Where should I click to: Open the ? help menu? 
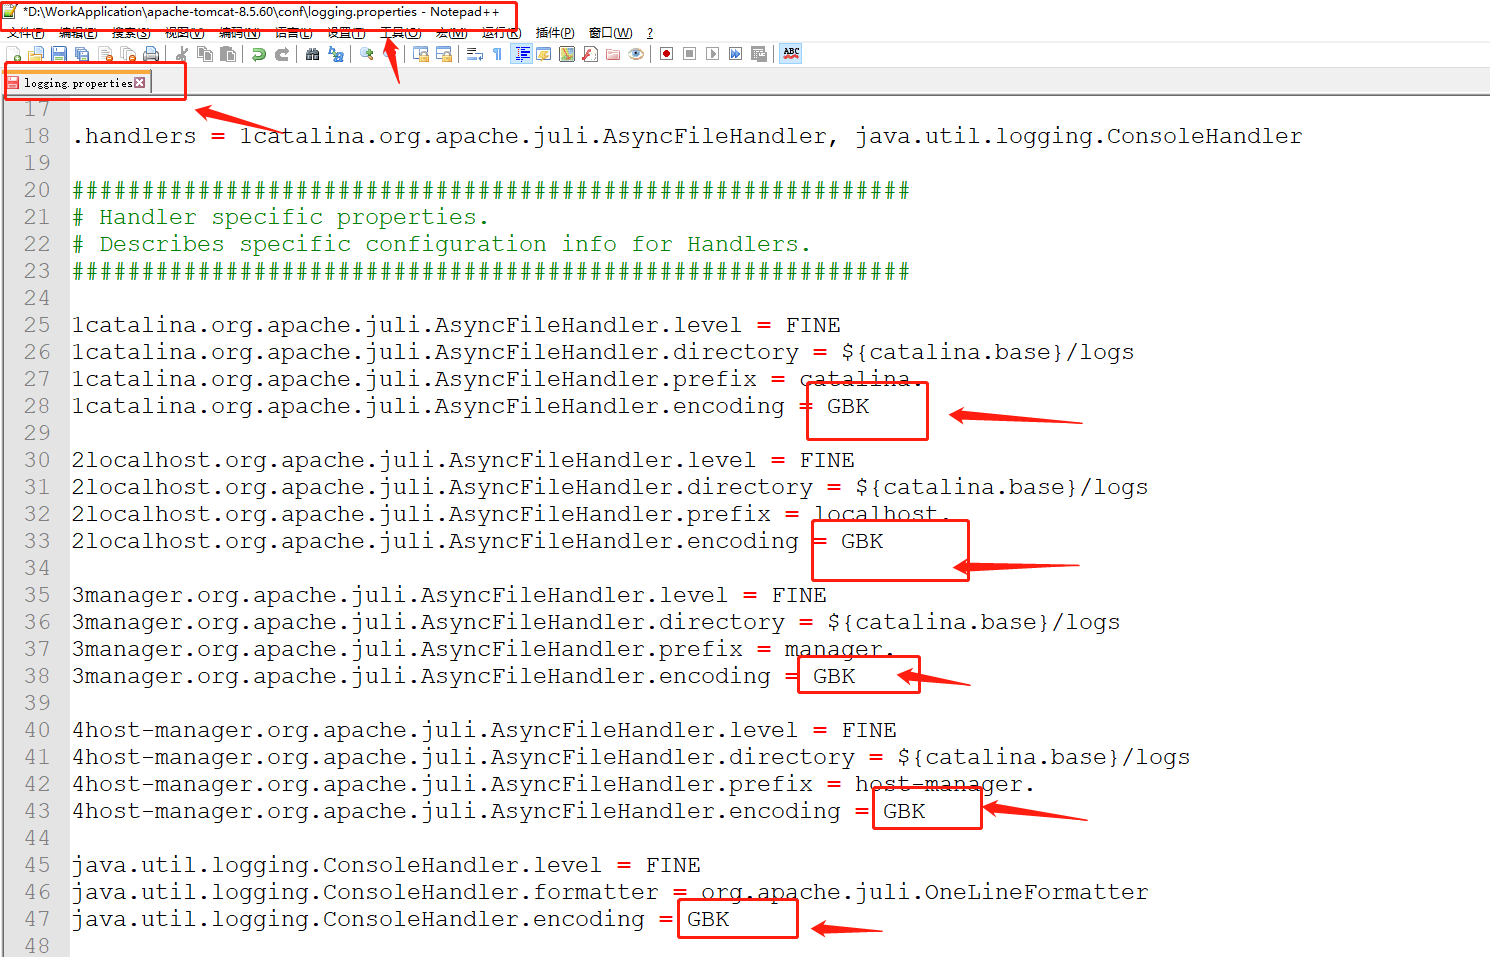coord(650,33)
